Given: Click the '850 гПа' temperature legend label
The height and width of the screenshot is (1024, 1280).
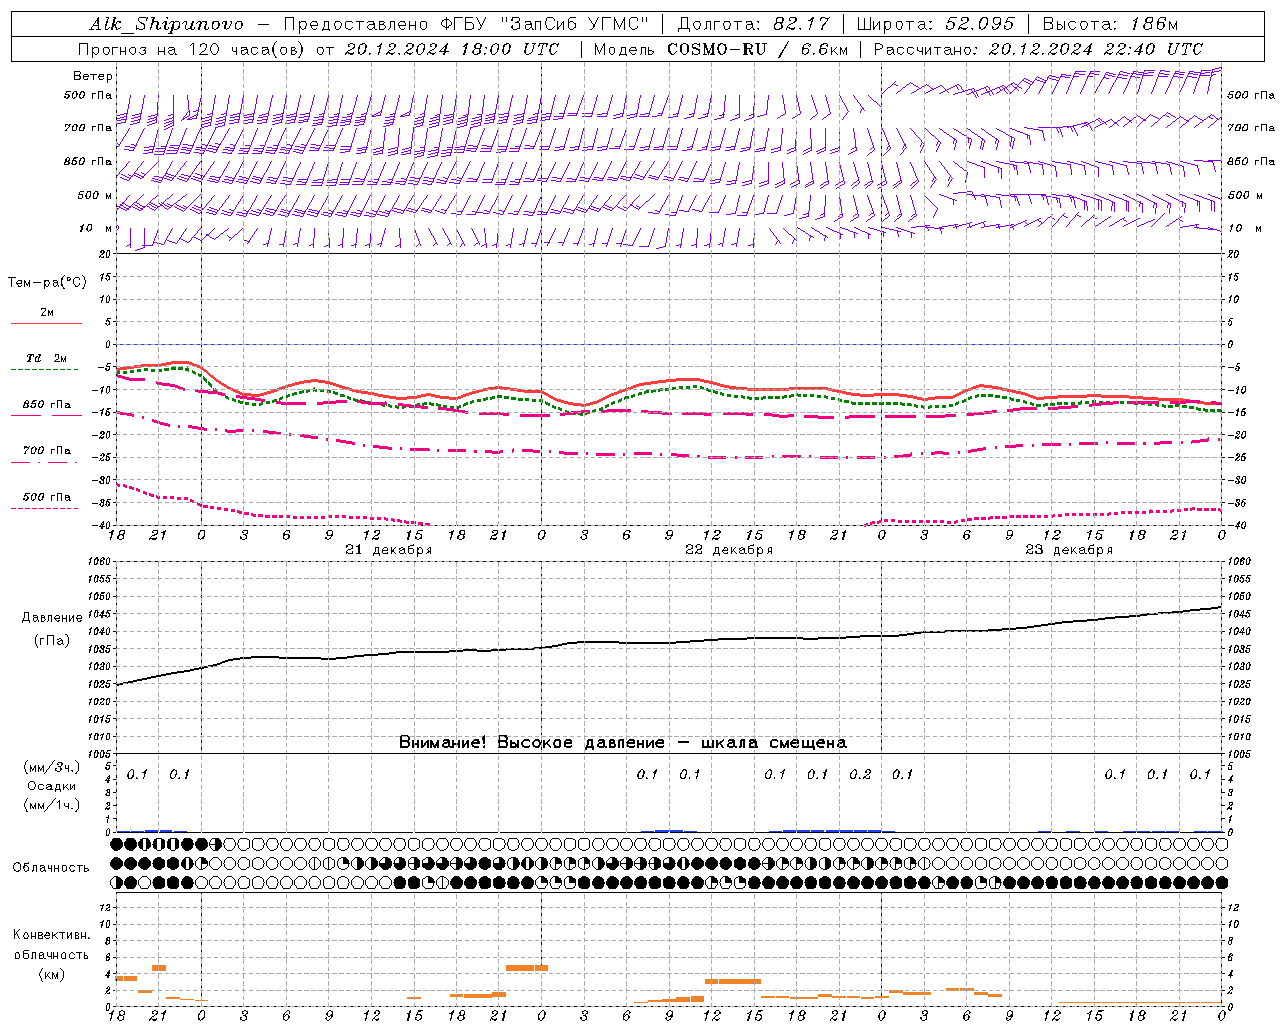Looking at the screenshot, I should pos(47,405).
